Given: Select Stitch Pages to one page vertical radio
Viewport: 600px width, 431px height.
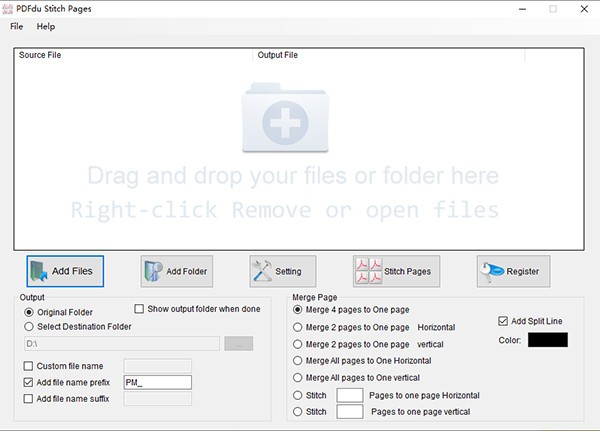Looking at the screenshot, I should (x=297, y=412).
